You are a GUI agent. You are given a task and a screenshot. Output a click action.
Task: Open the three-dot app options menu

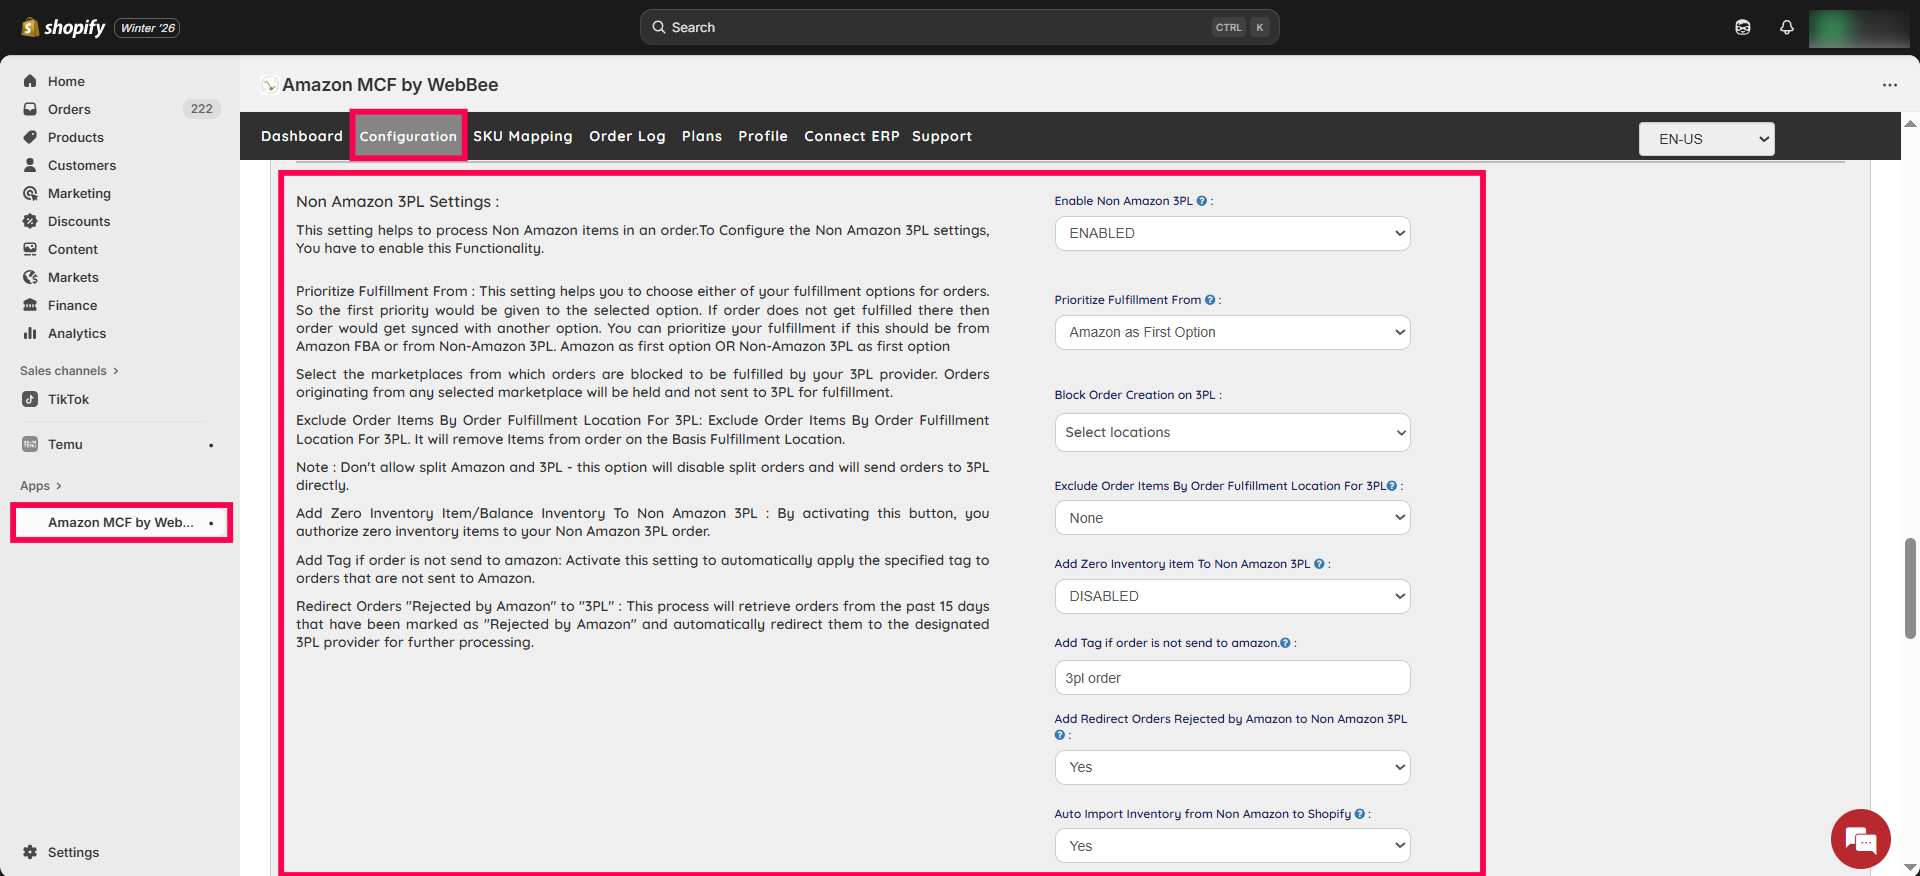tap(1889, 85)
